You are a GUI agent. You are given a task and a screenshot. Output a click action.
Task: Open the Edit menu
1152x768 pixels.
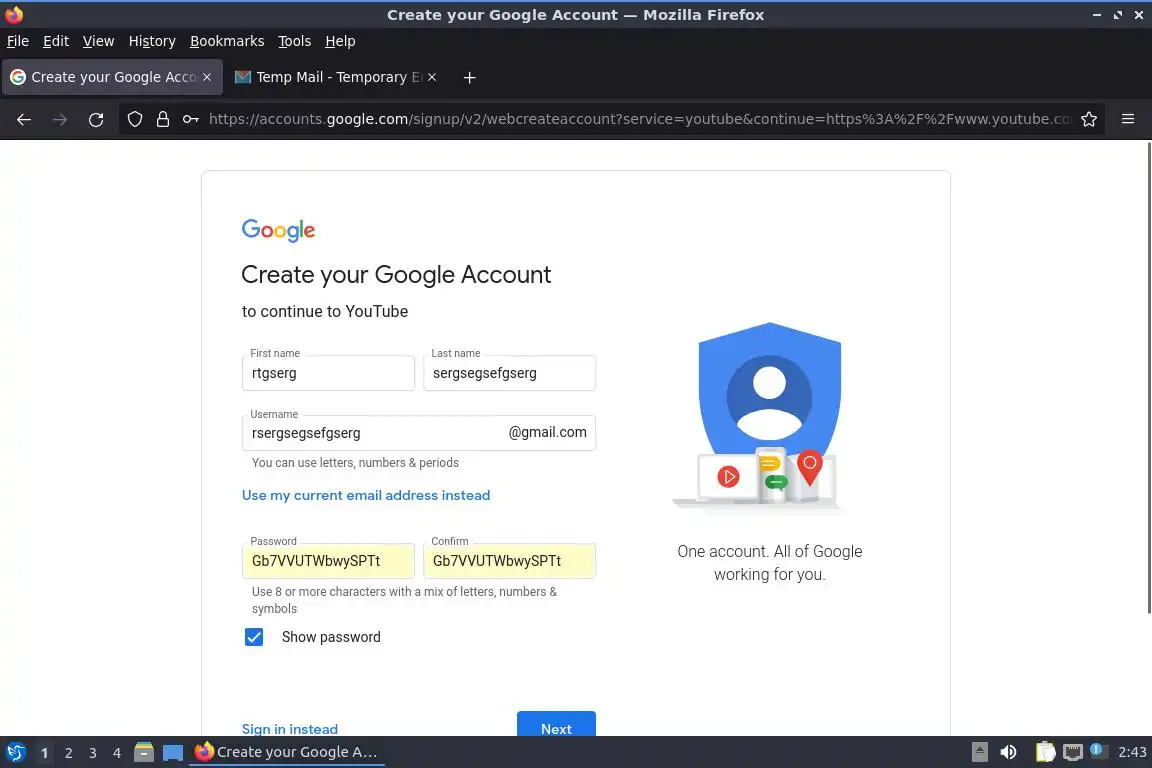(56, 41)
